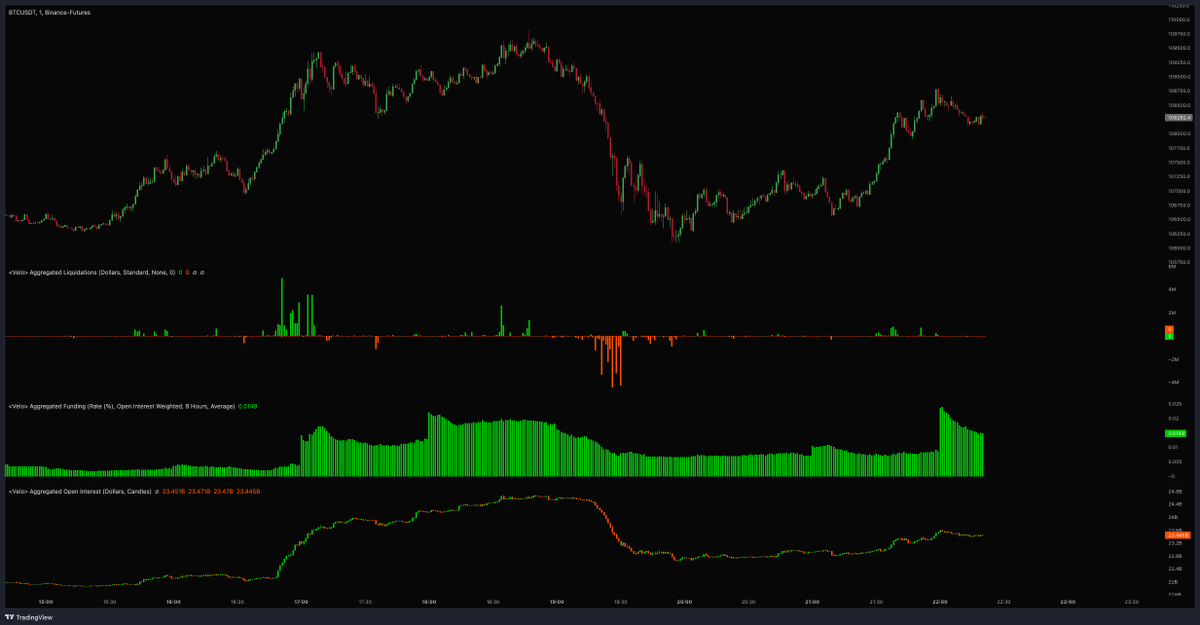Click the BTCUSDT Binance-Futures symbol title
1200x625 pixels.
pyautogui.click(x=50, y=12)
